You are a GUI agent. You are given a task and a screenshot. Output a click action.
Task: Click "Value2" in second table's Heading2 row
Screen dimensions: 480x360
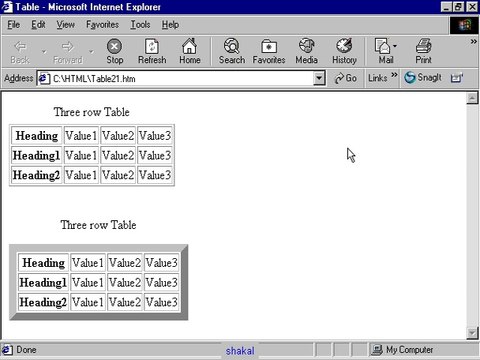125,302
